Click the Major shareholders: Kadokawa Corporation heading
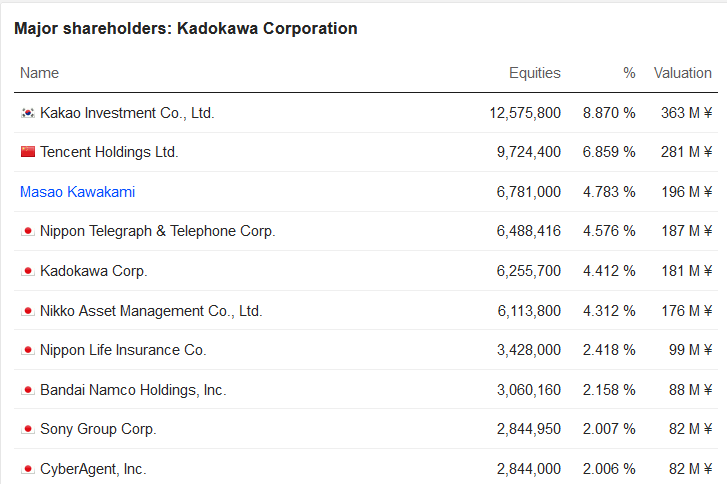 (185, 29)
